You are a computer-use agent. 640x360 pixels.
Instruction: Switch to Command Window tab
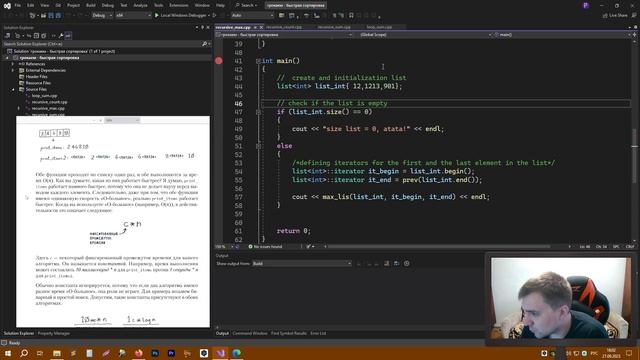click(x=250, y=333)
